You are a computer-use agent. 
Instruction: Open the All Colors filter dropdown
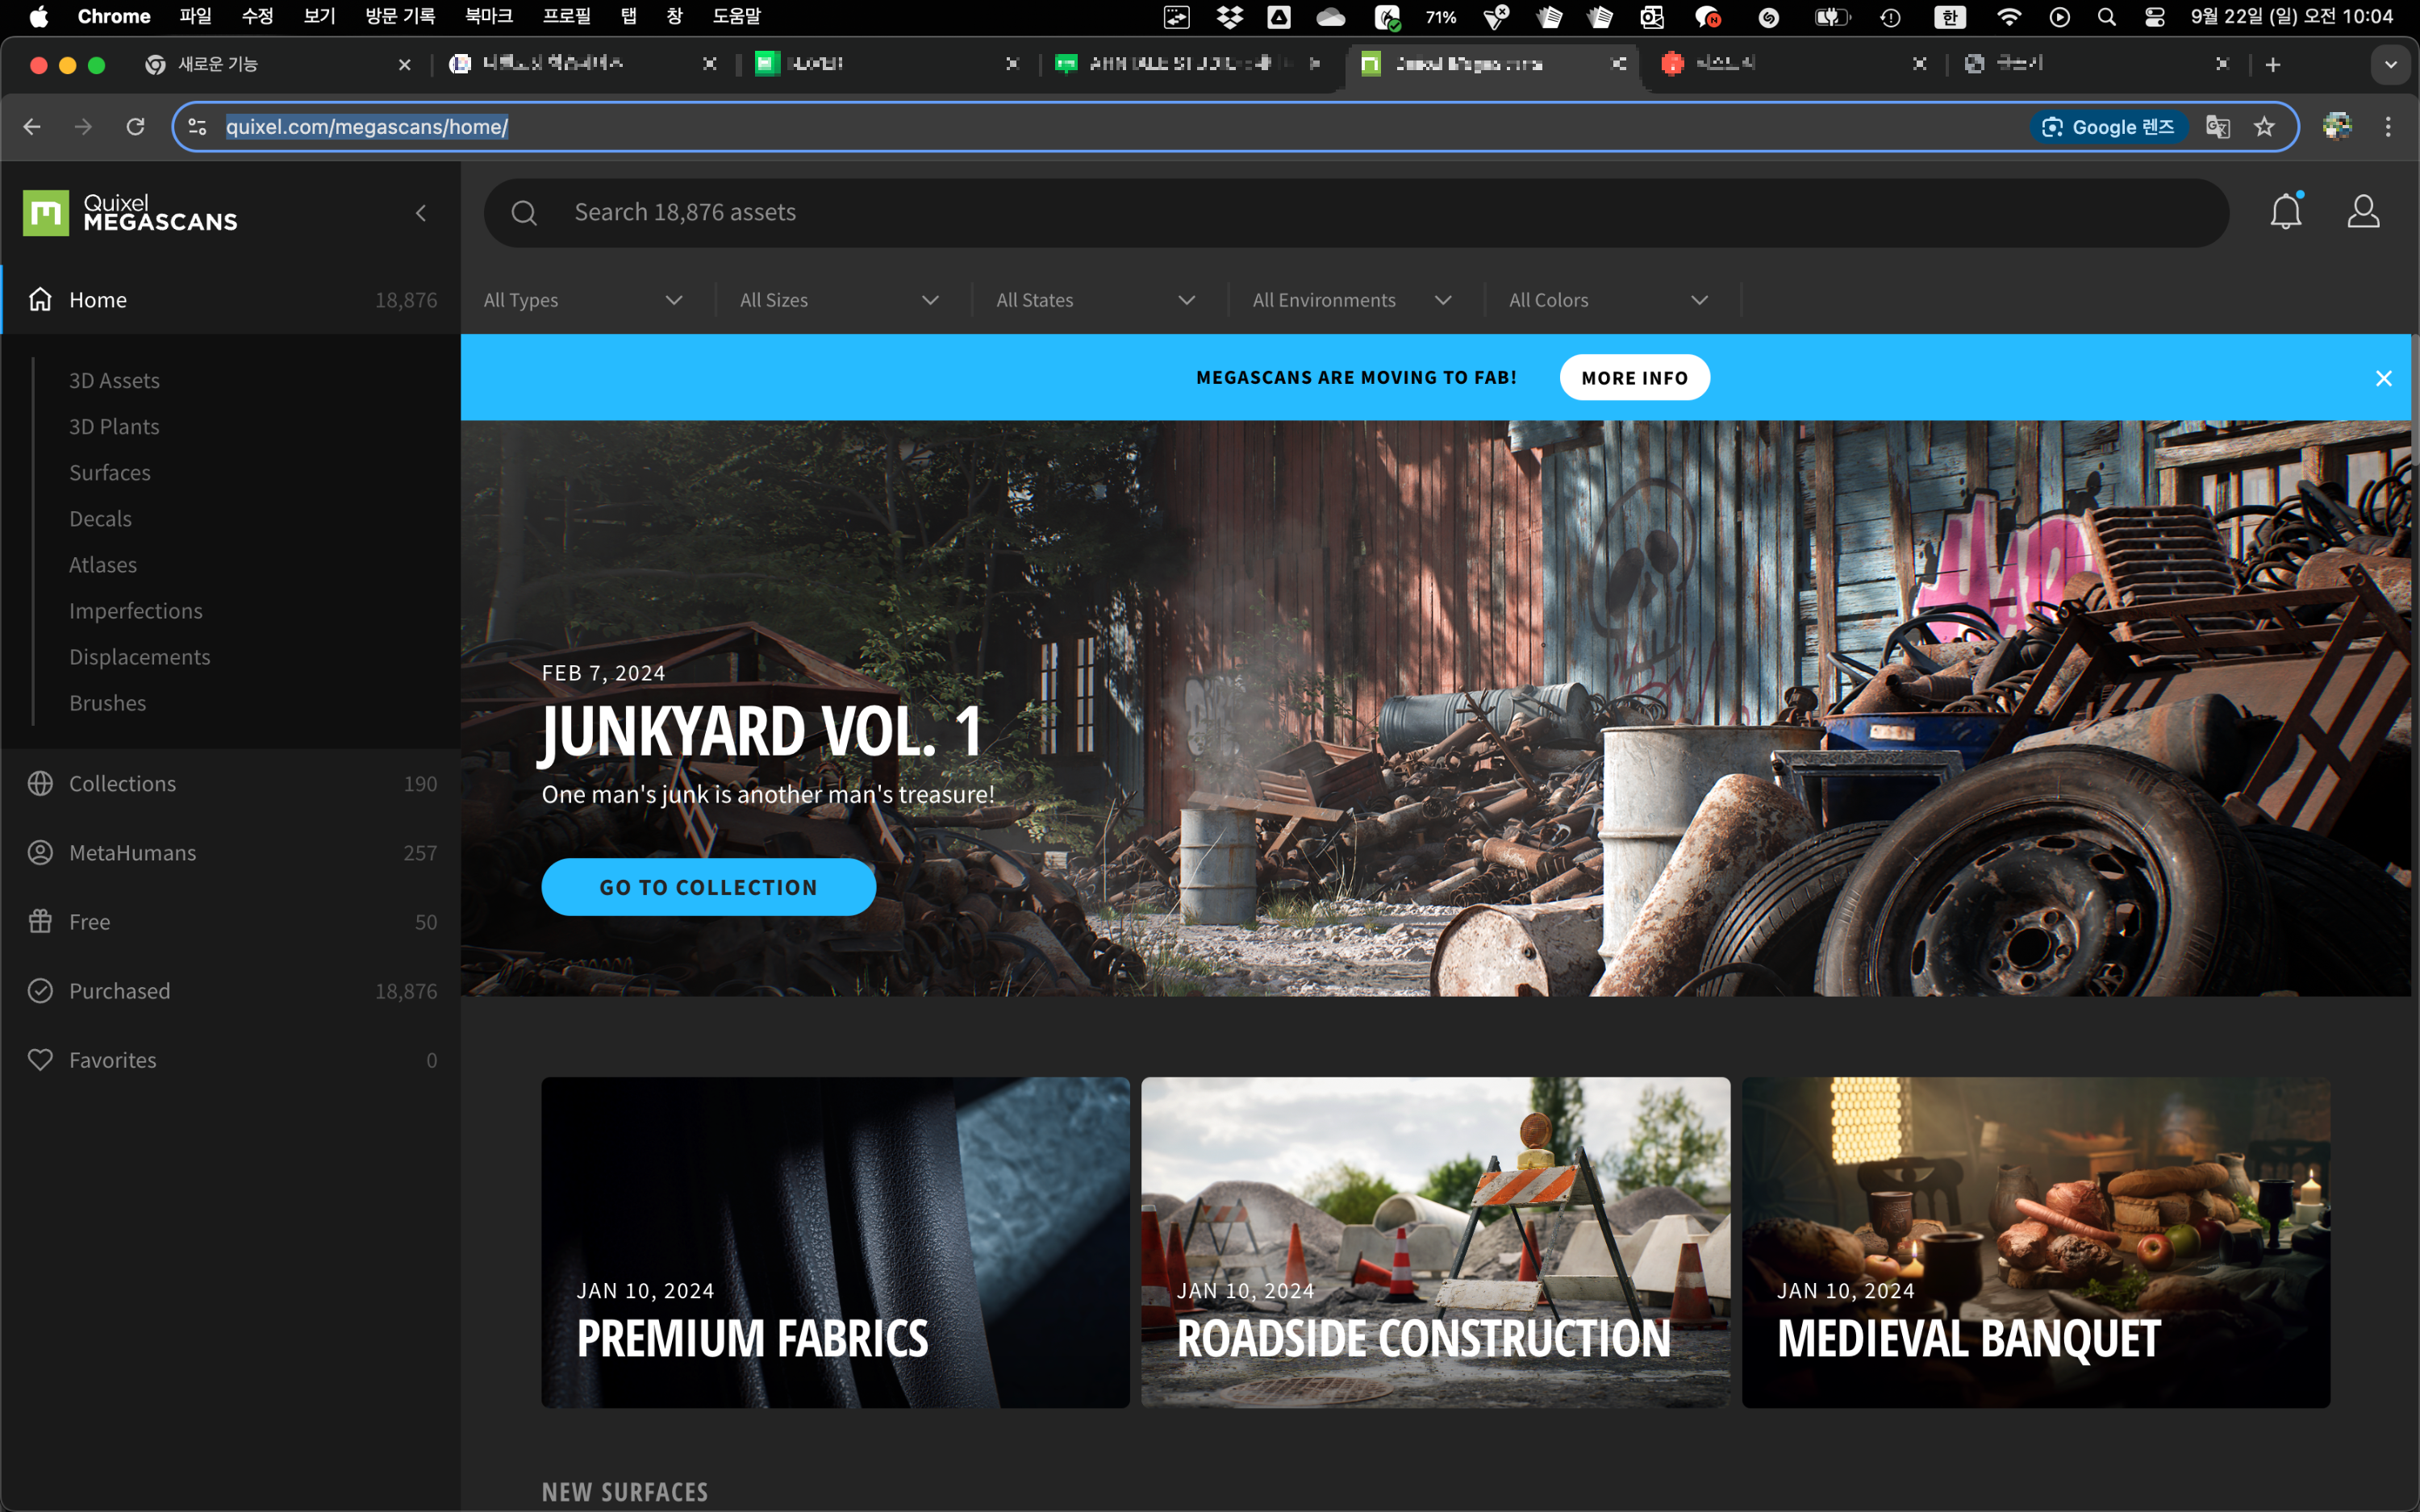pyautogui.click(x=1607, y=300)
